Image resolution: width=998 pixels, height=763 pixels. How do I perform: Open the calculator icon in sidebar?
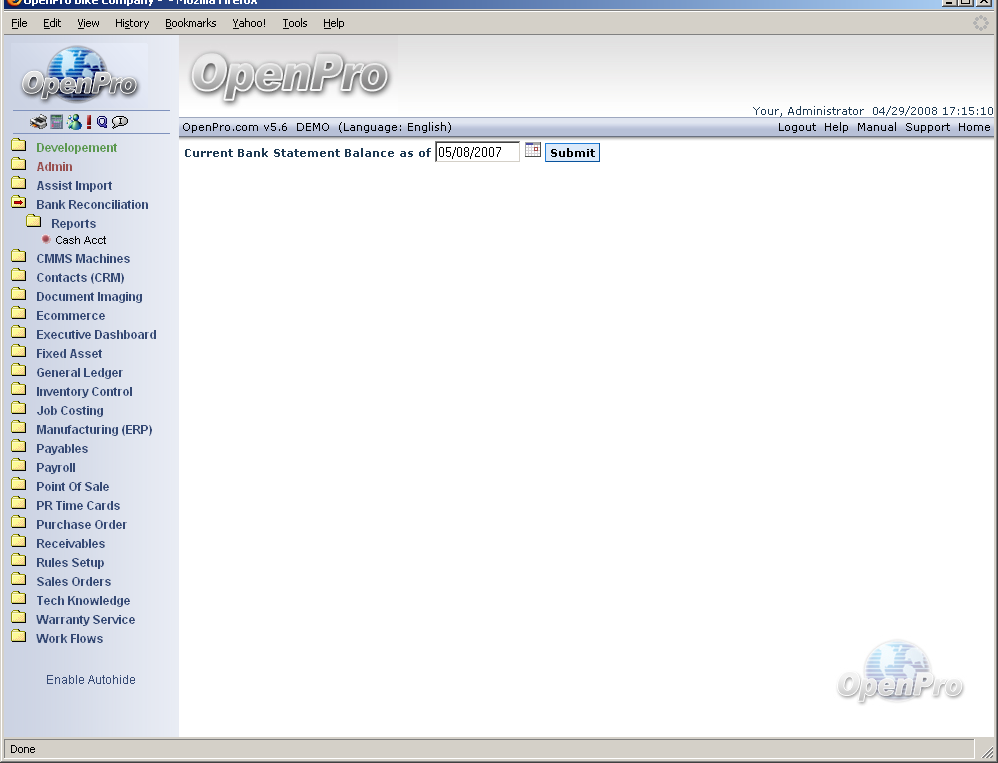tap(57, 122)
